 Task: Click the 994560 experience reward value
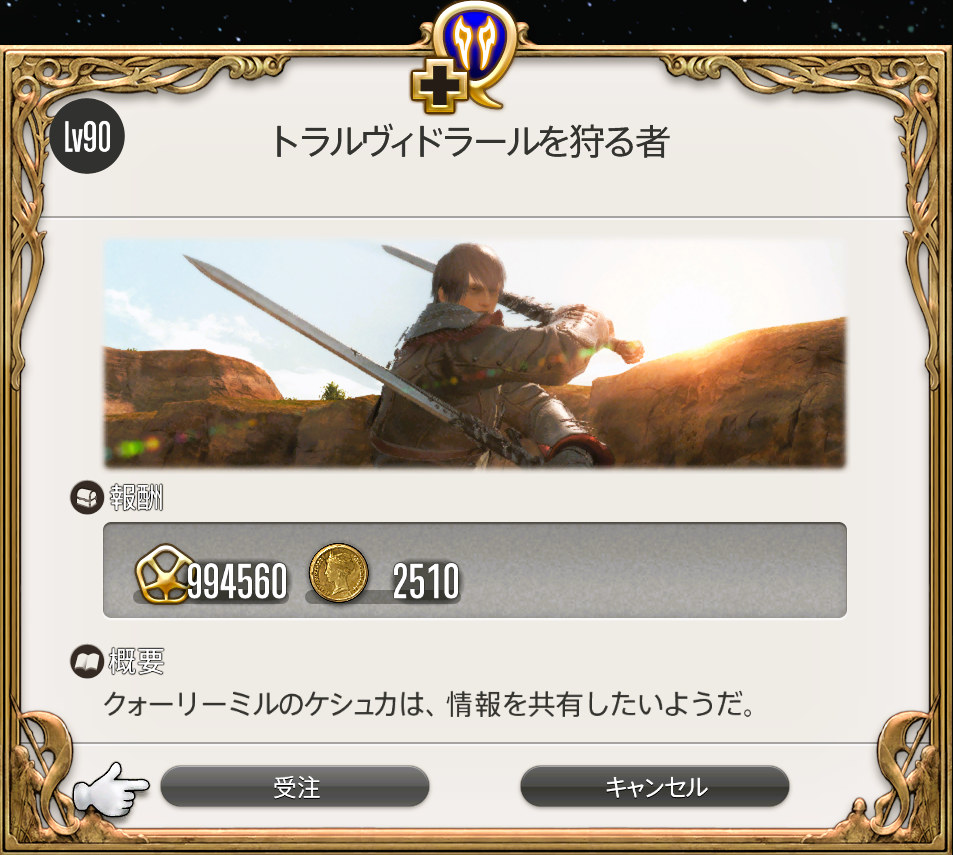click(x=237, y=582)
